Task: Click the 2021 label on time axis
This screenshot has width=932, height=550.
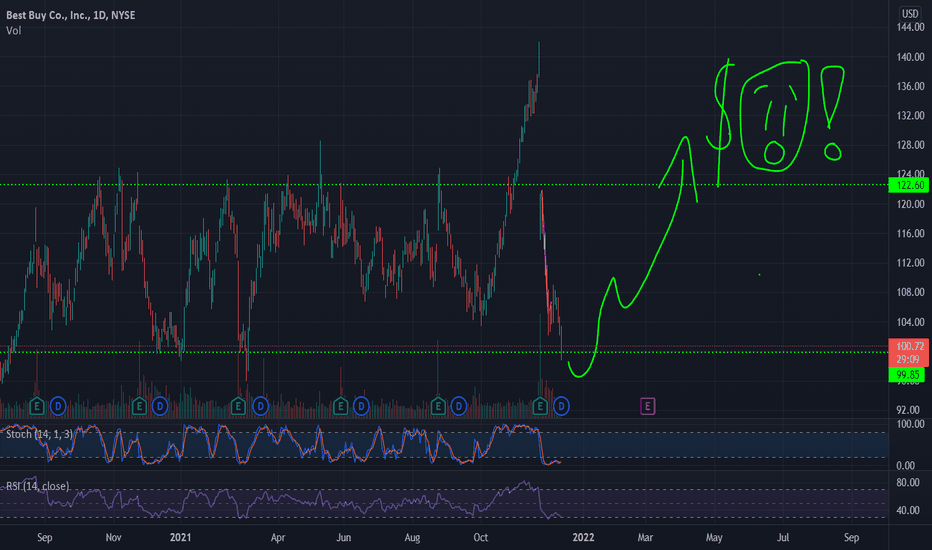Action: click(x=181, y=538)
